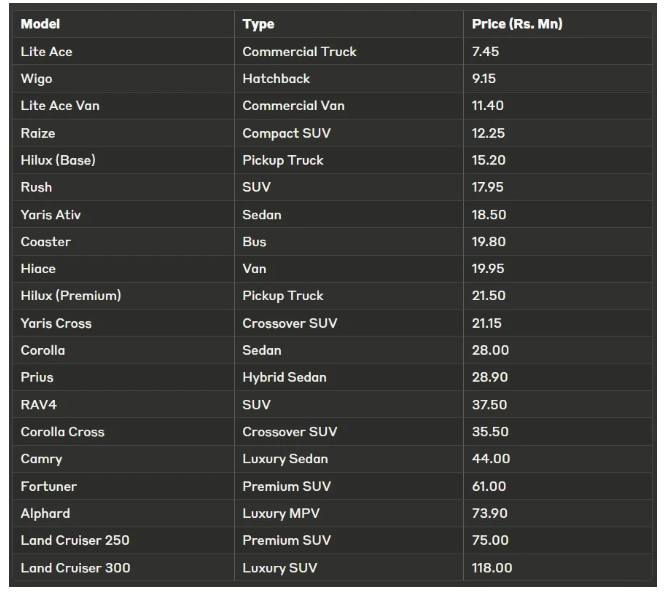Select the Raize row model cell
This screenshot has height=595, width=665.
point(38,133)
